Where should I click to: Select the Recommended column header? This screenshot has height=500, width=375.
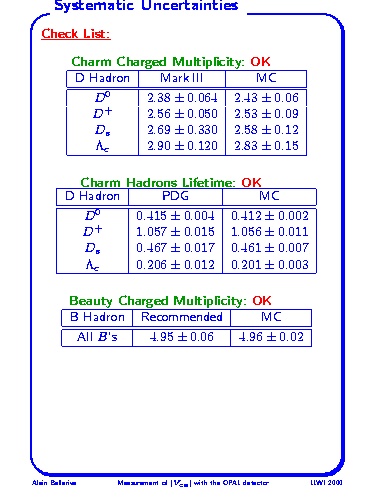182,317
